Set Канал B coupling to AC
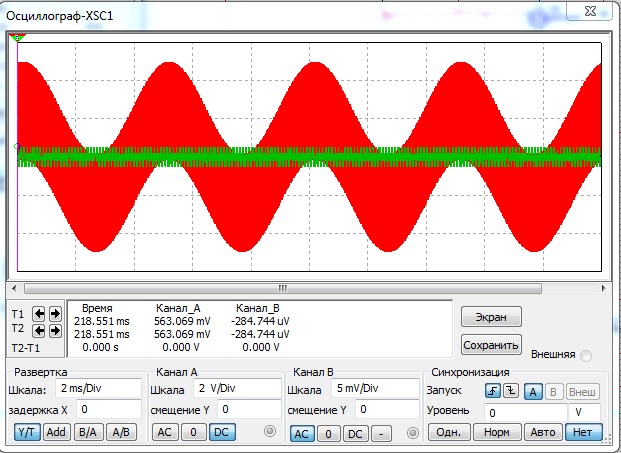Image resolution: width=621 pixels, height=453 pixels. [x=302, y=434]
